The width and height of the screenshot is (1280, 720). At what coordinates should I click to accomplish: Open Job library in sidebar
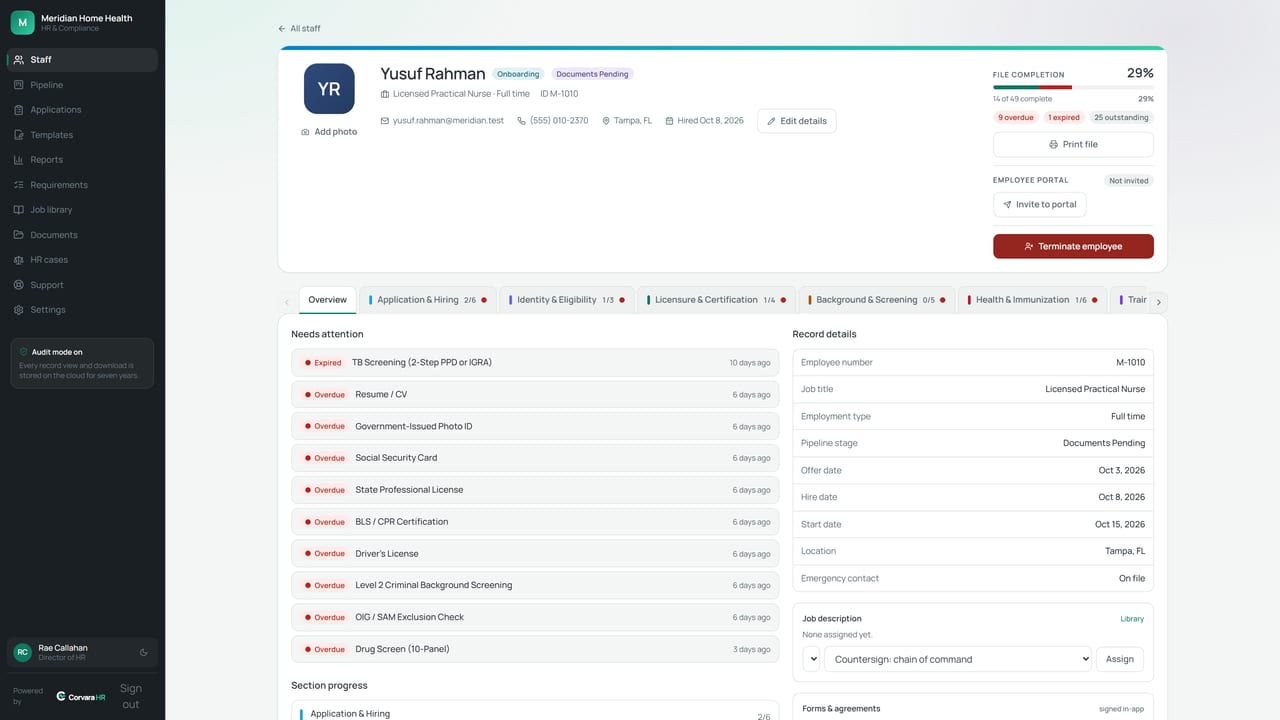pos(82,210)
